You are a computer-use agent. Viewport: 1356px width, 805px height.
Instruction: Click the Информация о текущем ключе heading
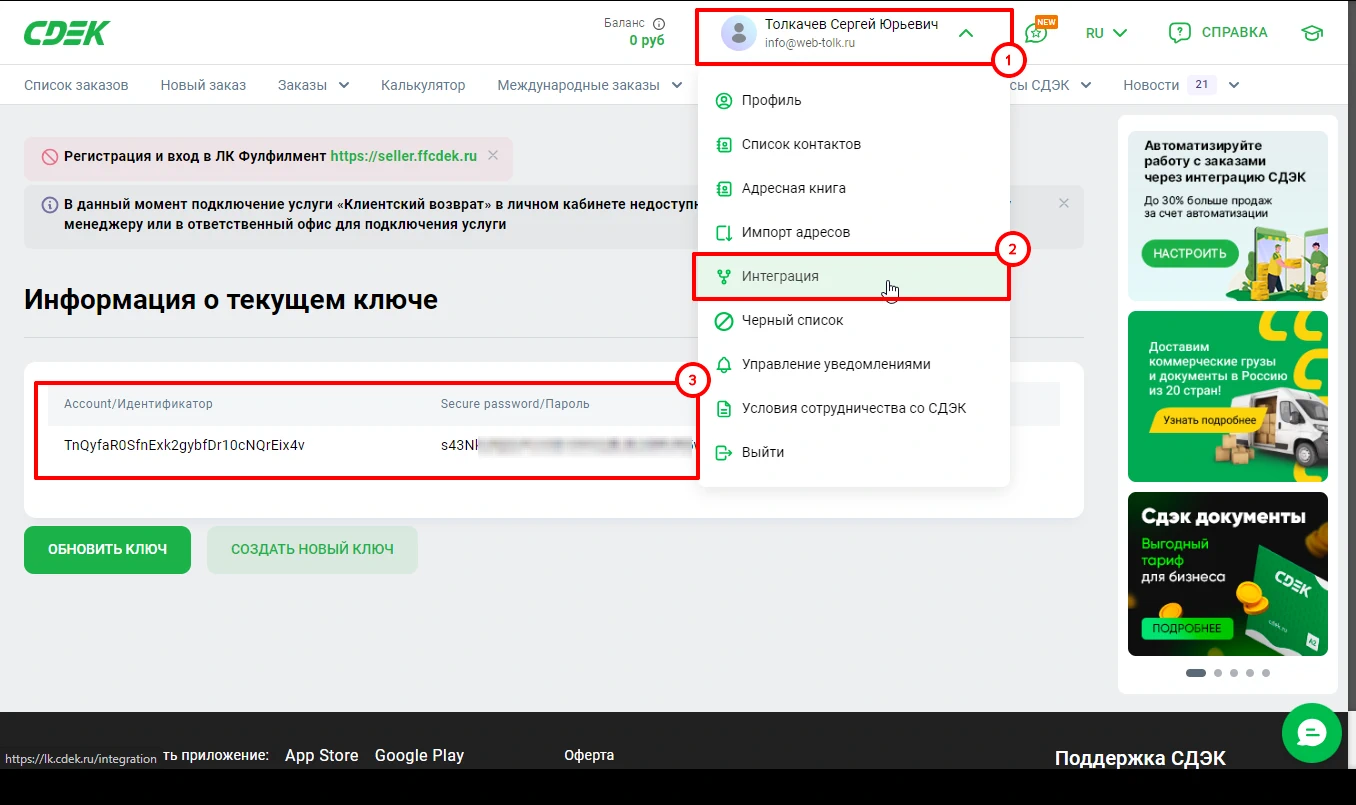231,299
